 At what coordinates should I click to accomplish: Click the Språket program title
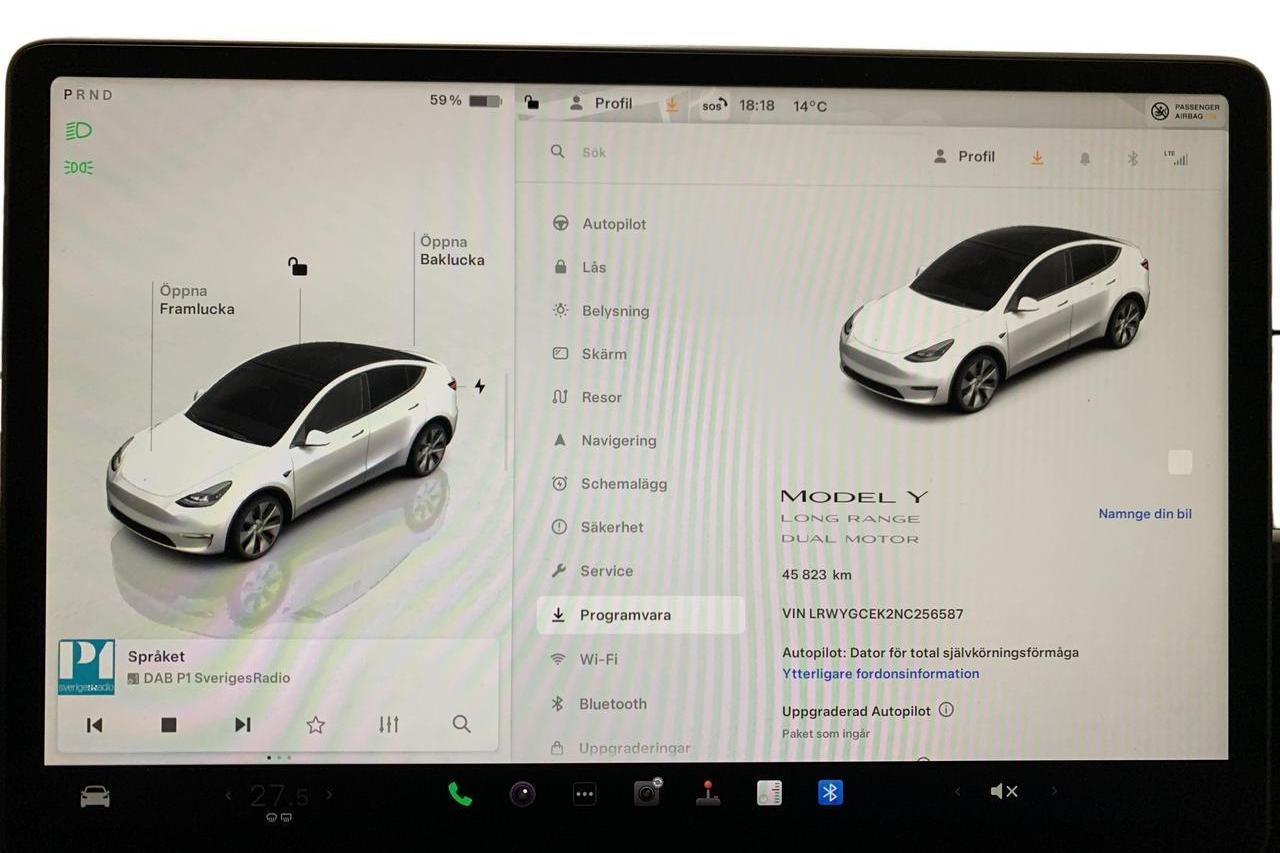156,657
